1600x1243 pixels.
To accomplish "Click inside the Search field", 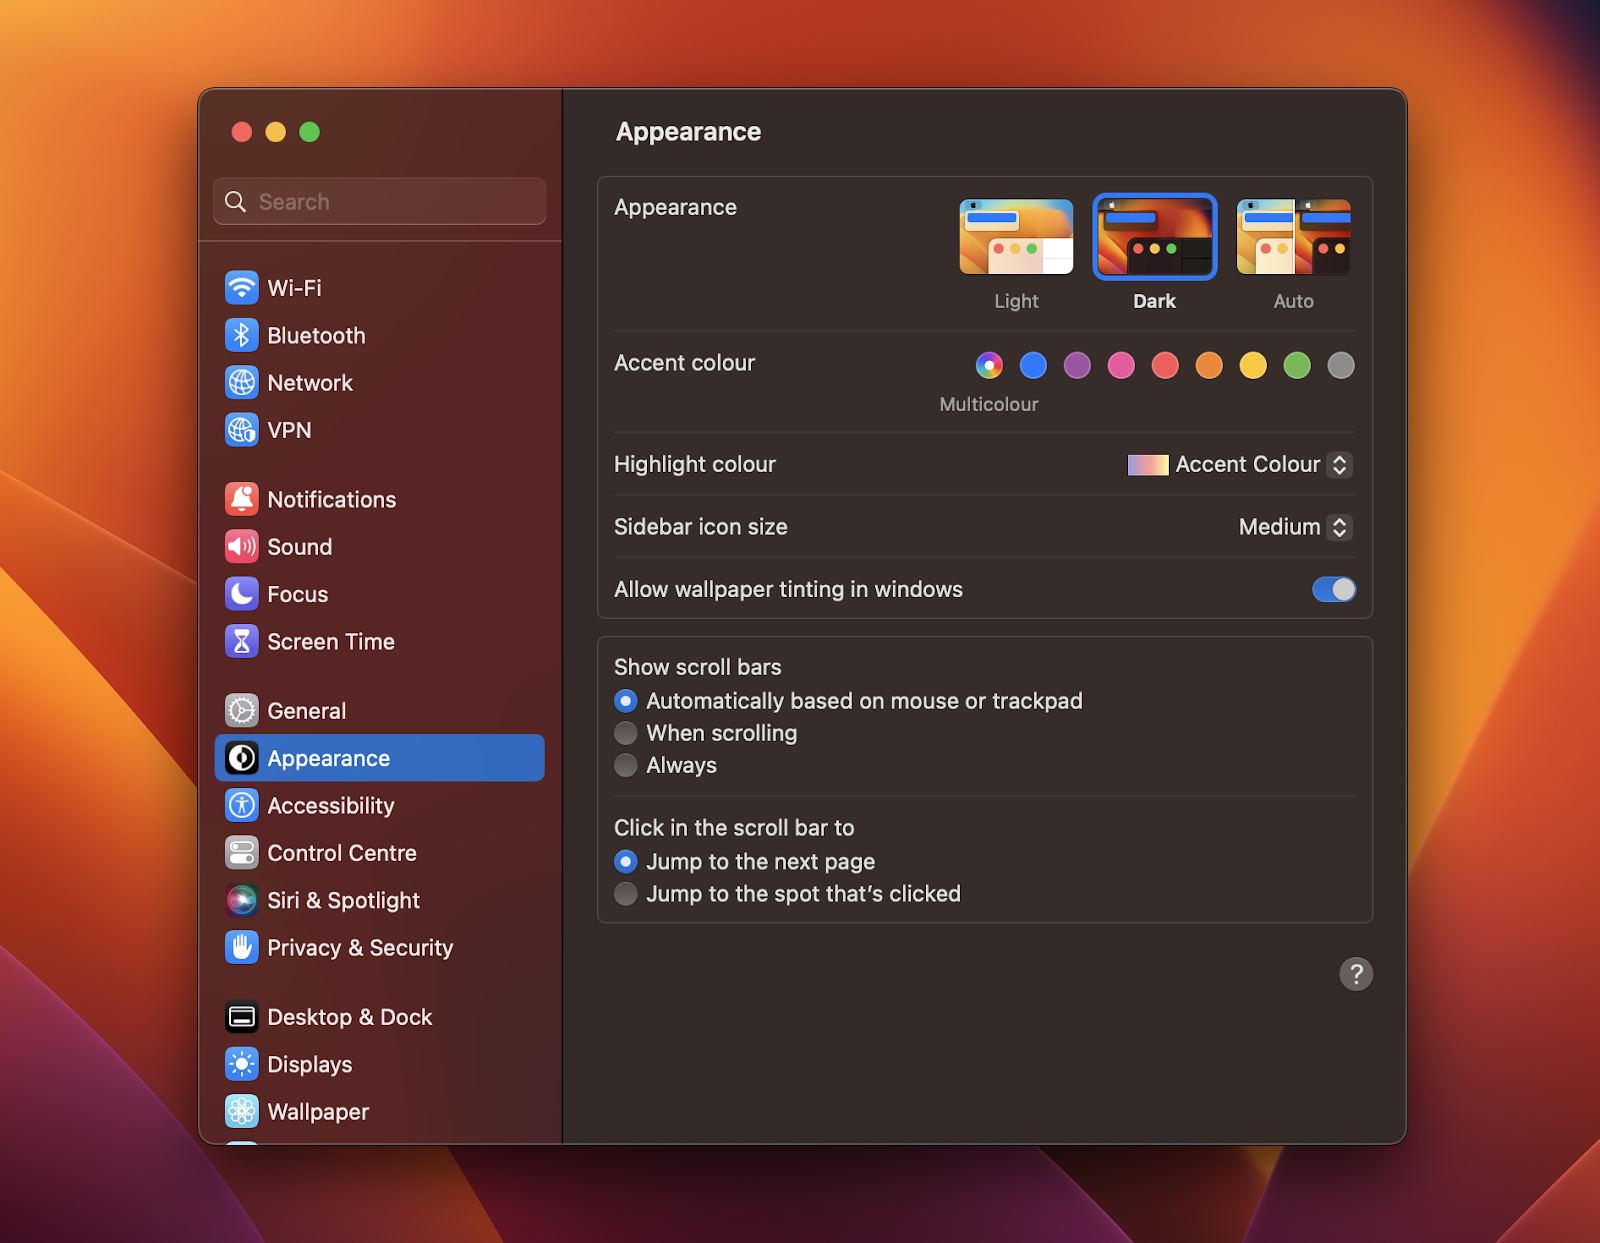I will pyautogui.click(x=379, y=201).
